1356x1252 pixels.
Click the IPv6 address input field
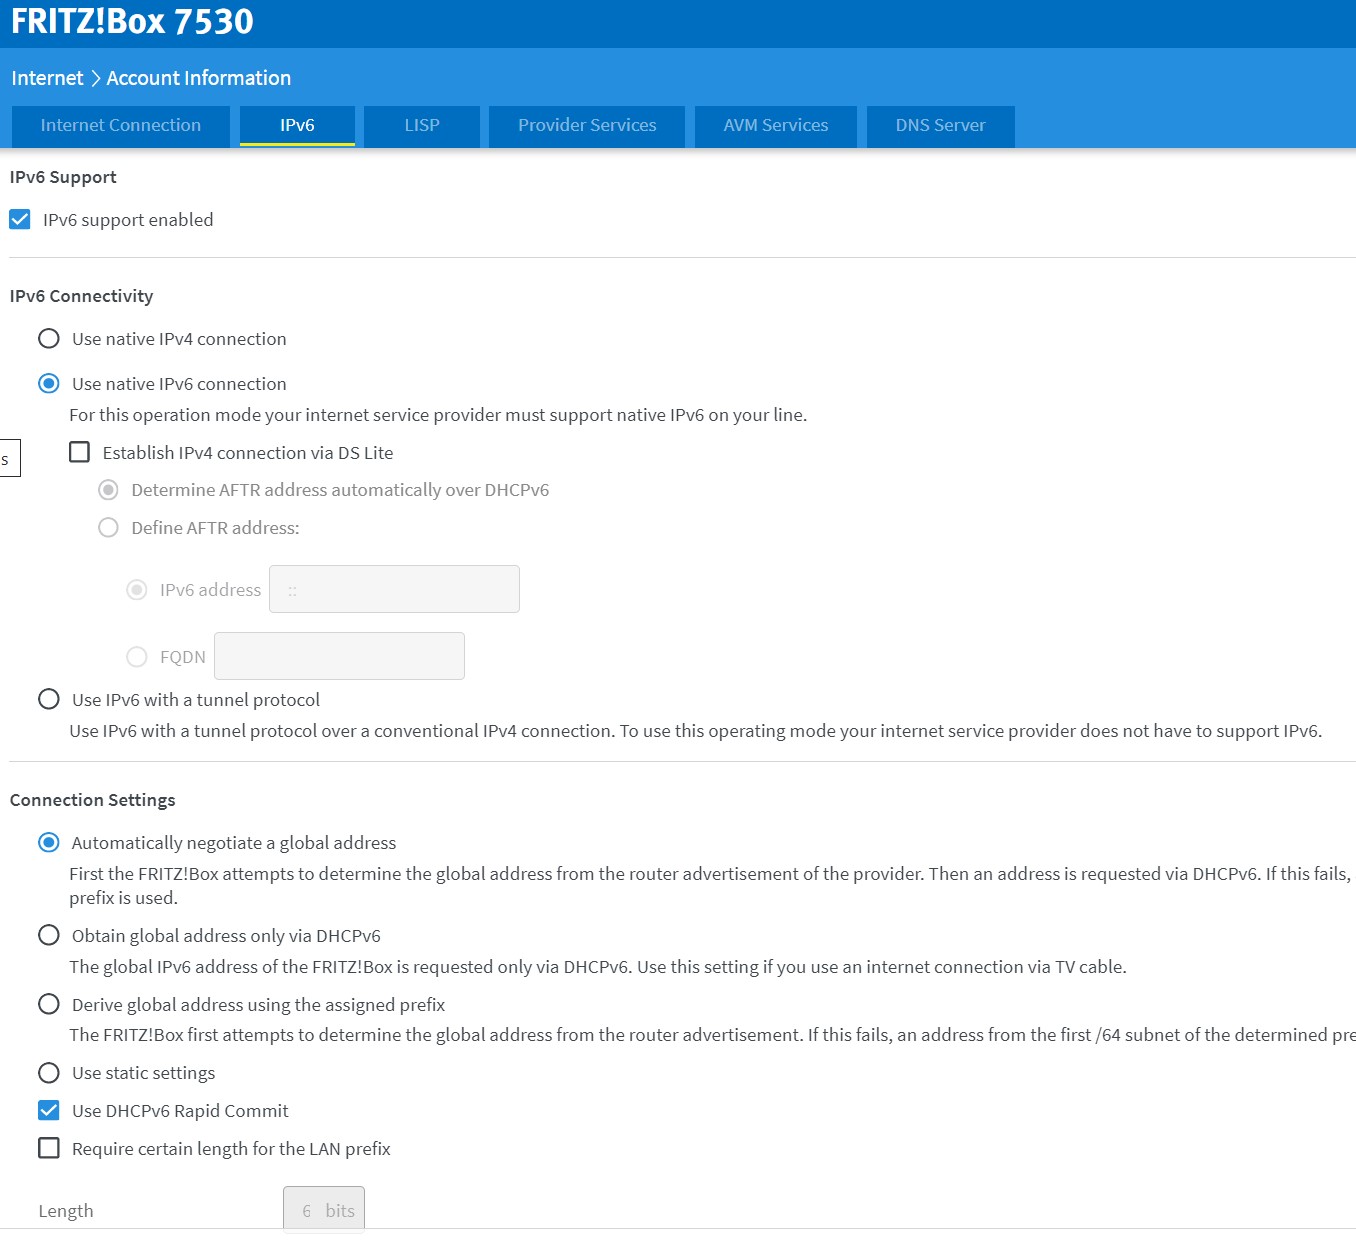394,589
